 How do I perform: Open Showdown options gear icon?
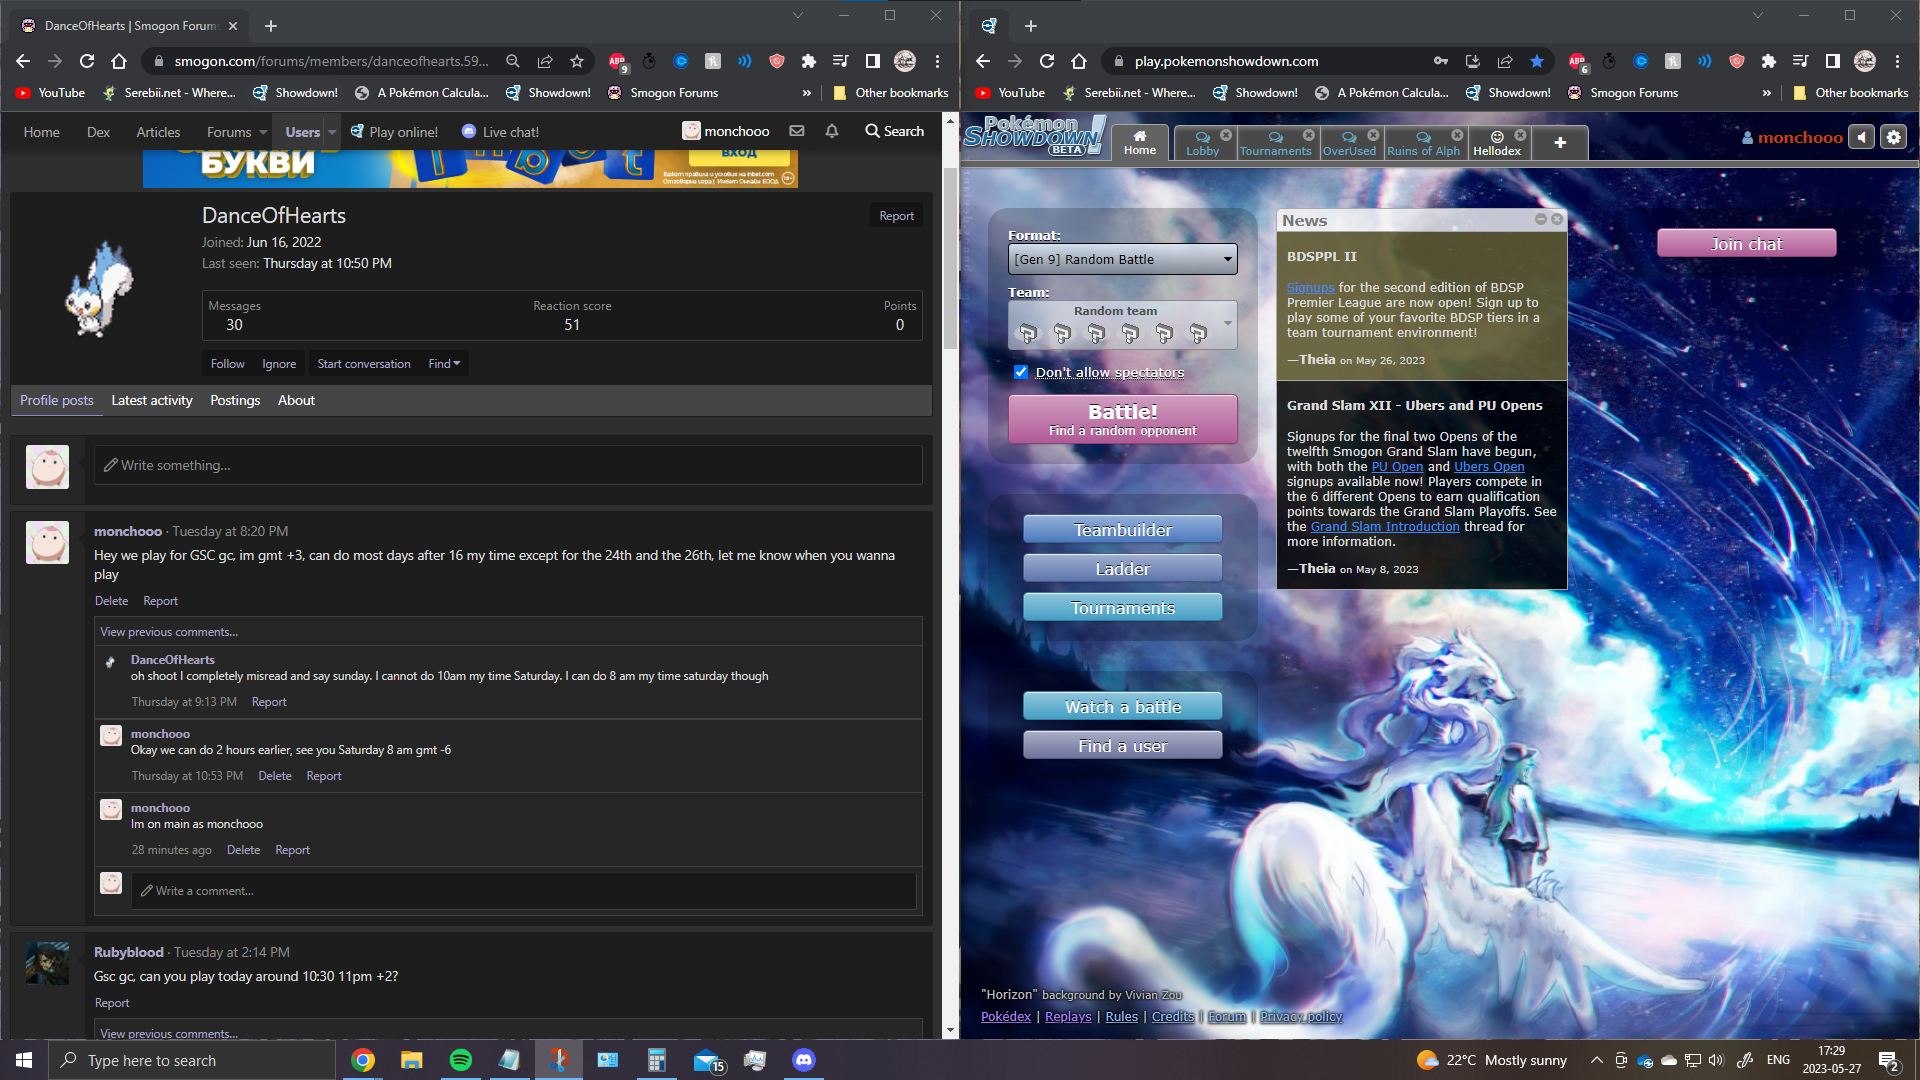(1894, 137)
